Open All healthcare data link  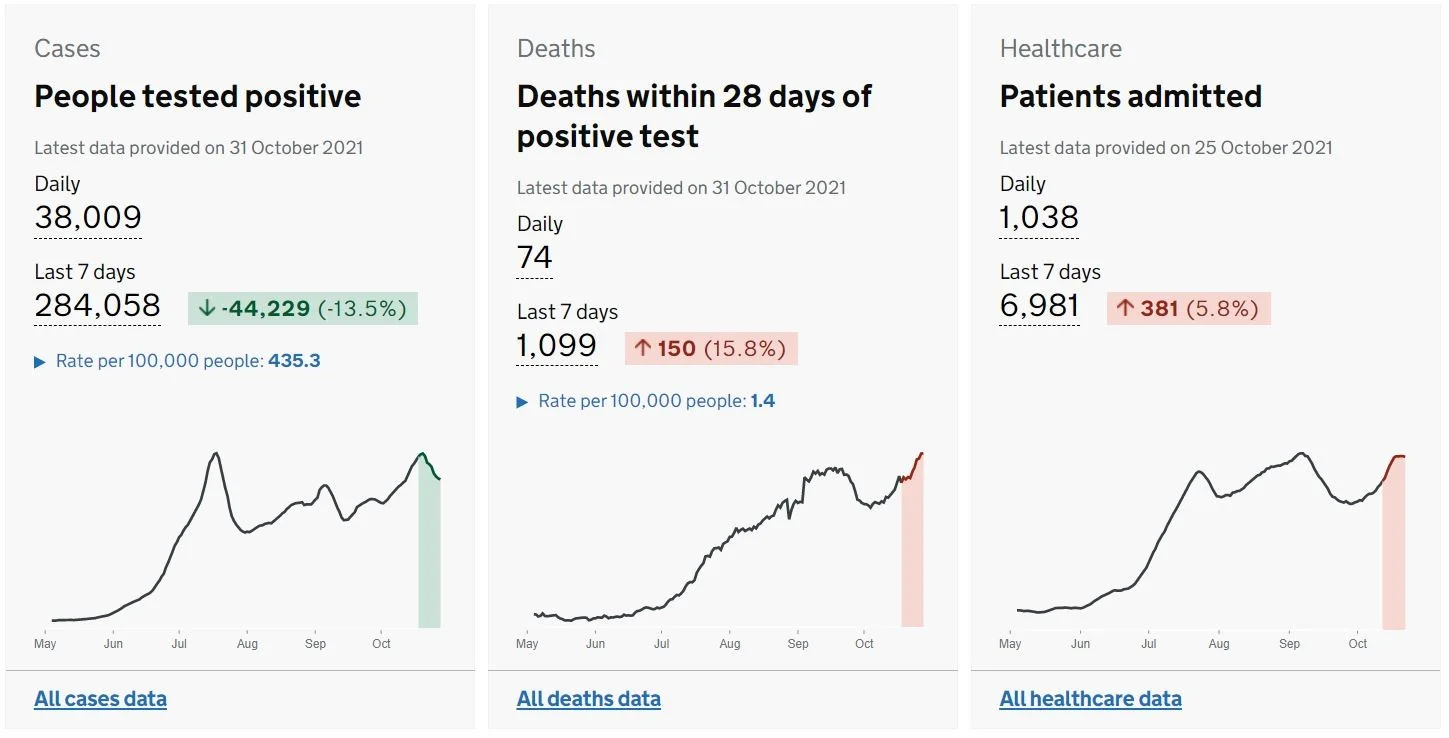pos(1090,699)
